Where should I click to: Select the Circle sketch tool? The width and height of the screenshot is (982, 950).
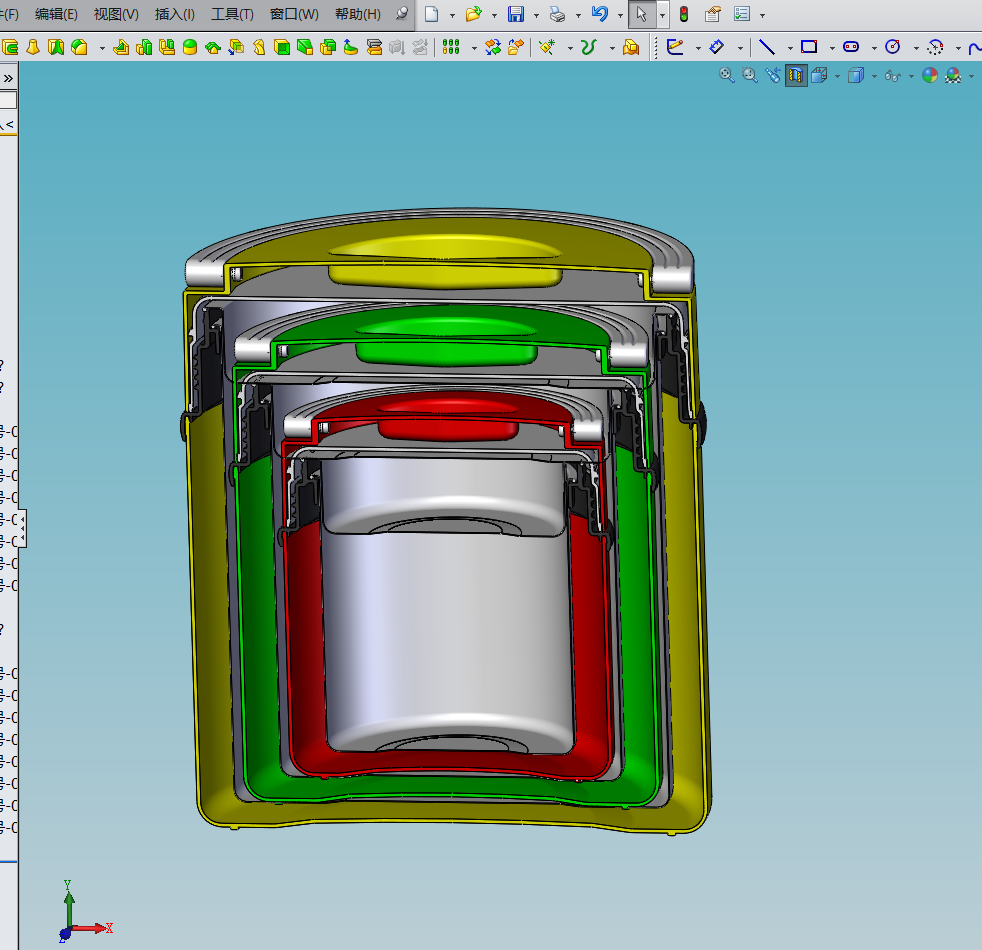coord(893,47)
